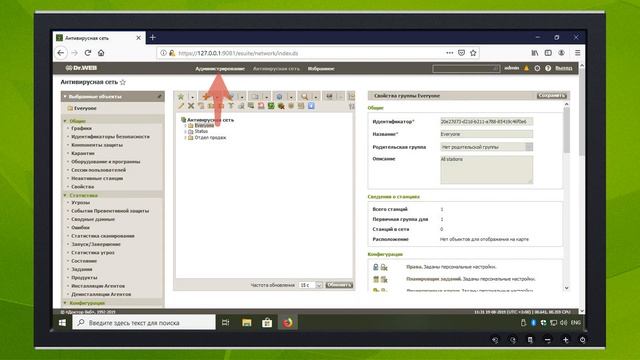Click the volume icon in the system tray
The height and width of the screenshot is (360, 640).
(x=564, y=322)
